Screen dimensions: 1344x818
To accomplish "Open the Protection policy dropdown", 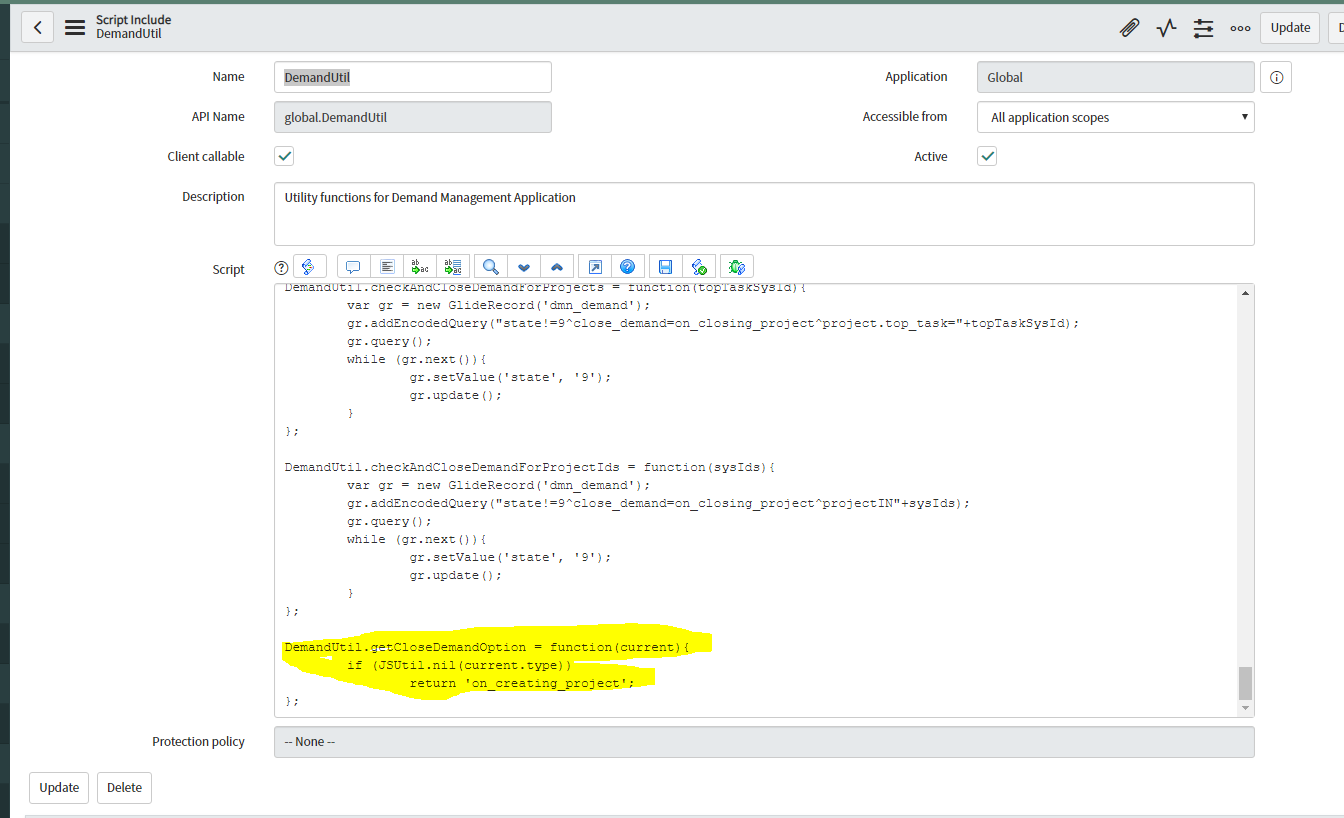I will (x=764, y=742).
